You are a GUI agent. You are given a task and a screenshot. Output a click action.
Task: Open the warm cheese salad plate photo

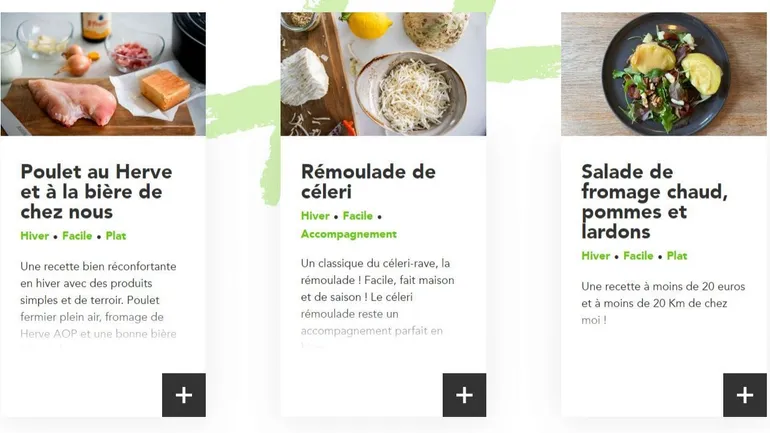point(663,74)
